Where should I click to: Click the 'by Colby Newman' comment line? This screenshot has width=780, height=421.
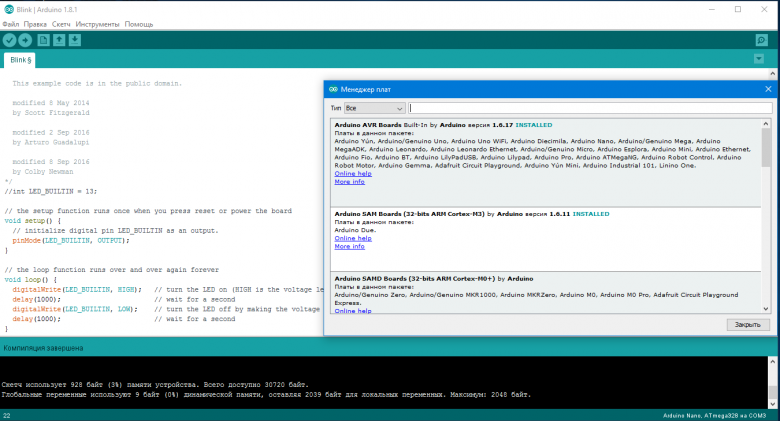pos(43,172)
